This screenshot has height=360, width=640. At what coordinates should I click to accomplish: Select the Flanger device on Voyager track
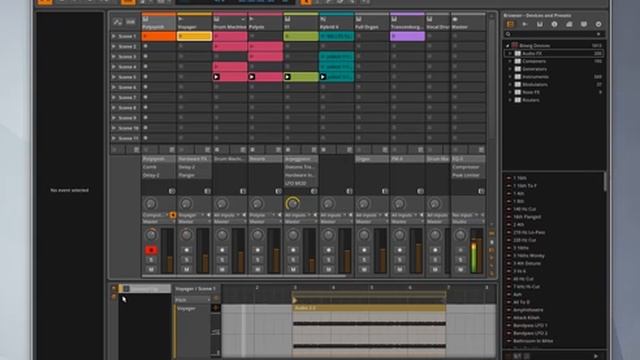194,175
